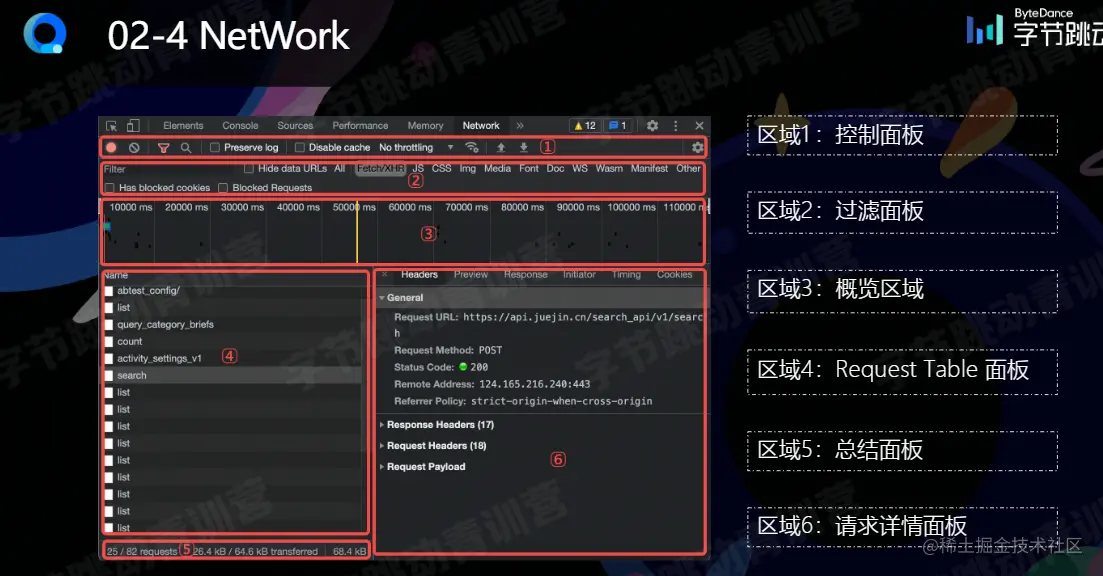Check the Blocked Requests box
The height and width of the screenshot is (576, 1103).
tap(223, 188)
